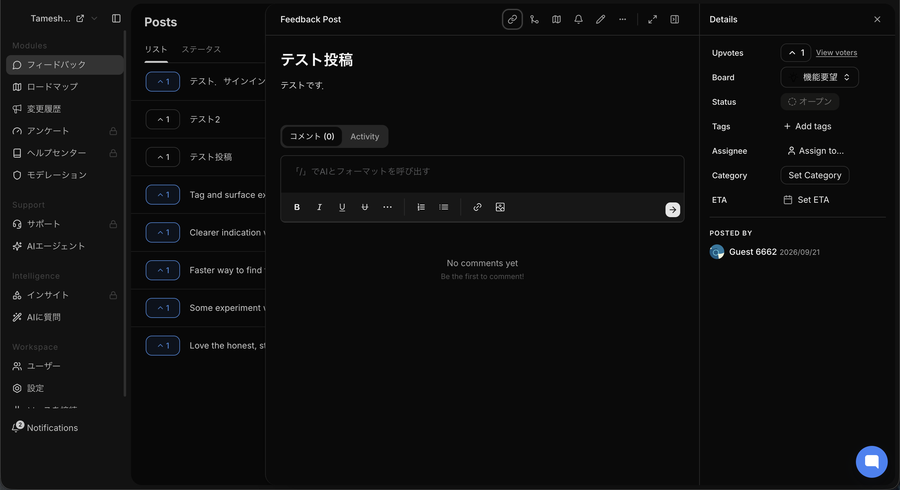Open フィードバック module
The width and height of the screenshot is (900, 490).
[x=65, y=65]
